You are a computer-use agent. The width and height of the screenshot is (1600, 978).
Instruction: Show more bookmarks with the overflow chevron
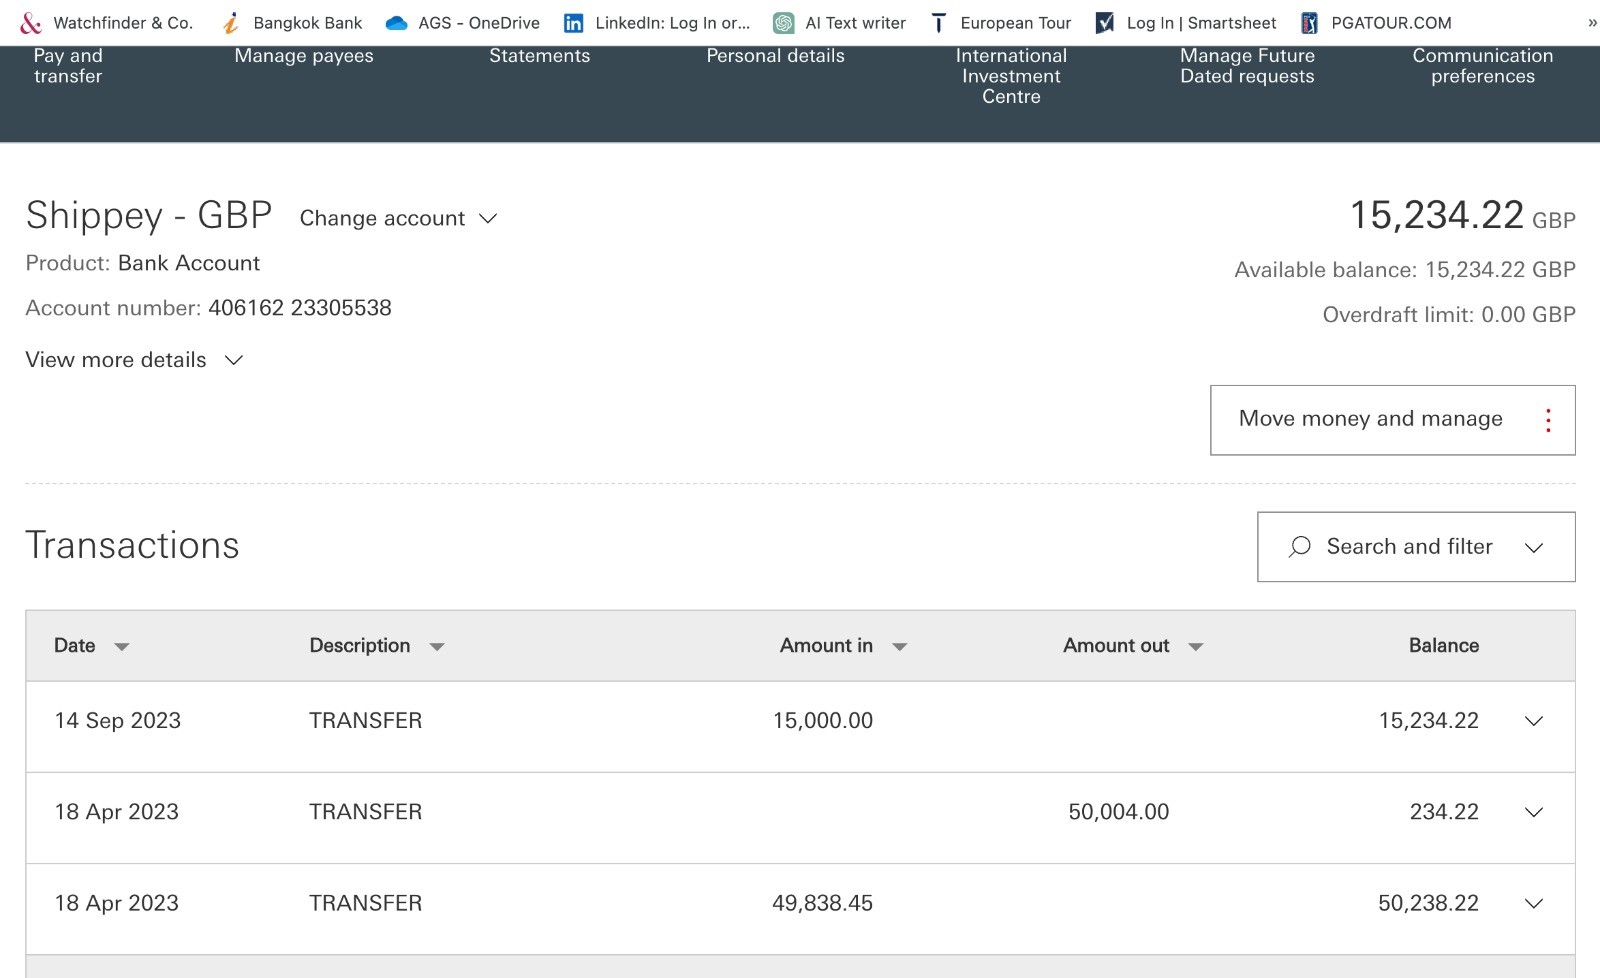1591,23
